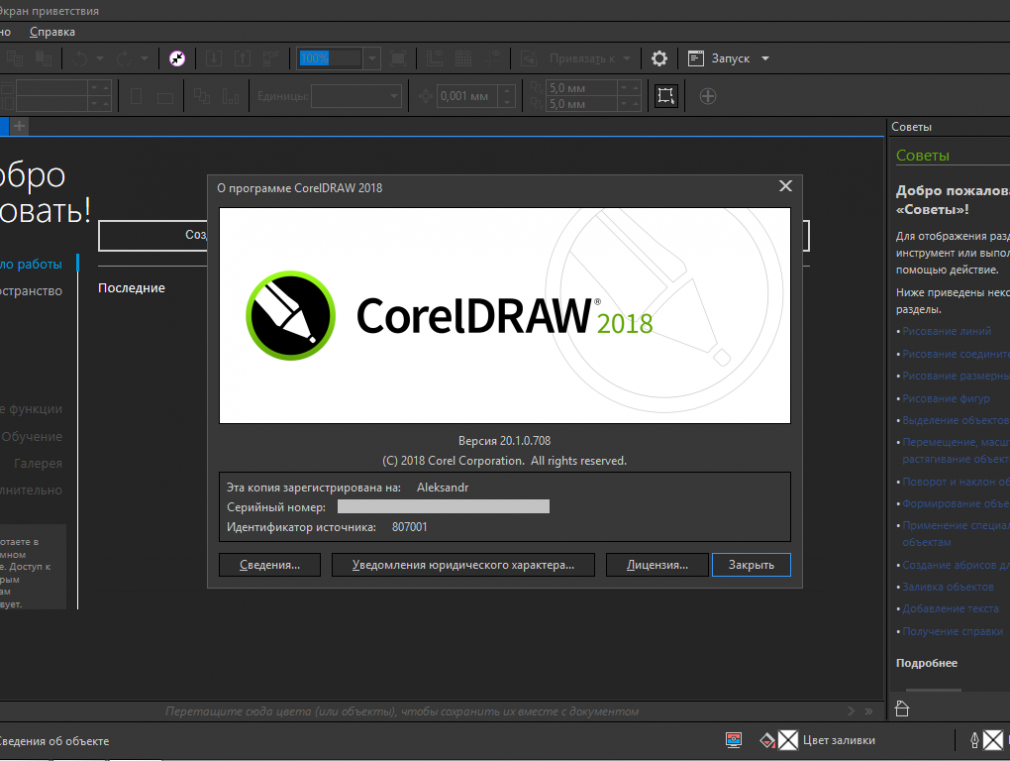Click the Publish to PDF icon
The height and width of the screenshot is (761, 1010).
pos(271,59)
